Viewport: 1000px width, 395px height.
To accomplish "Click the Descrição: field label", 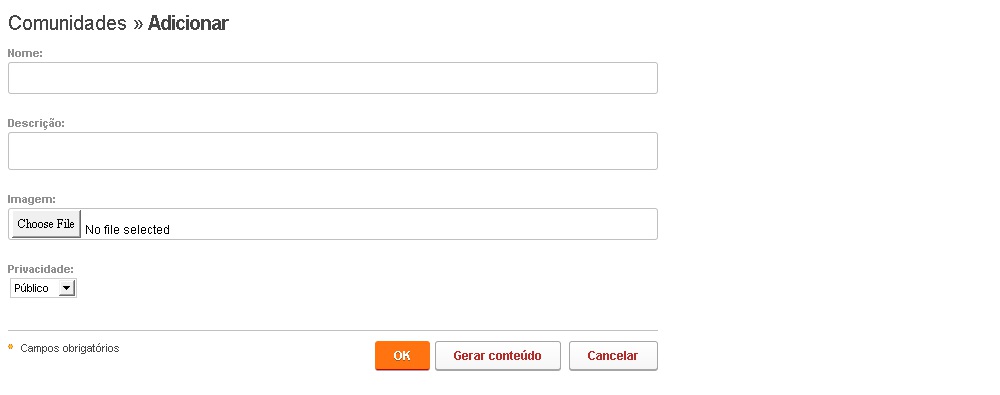I will [x=36, y=123].
